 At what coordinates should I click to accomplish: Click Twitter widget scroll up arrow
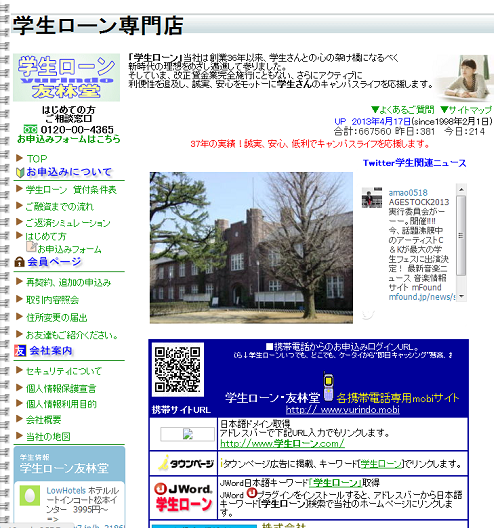point(461,190)
